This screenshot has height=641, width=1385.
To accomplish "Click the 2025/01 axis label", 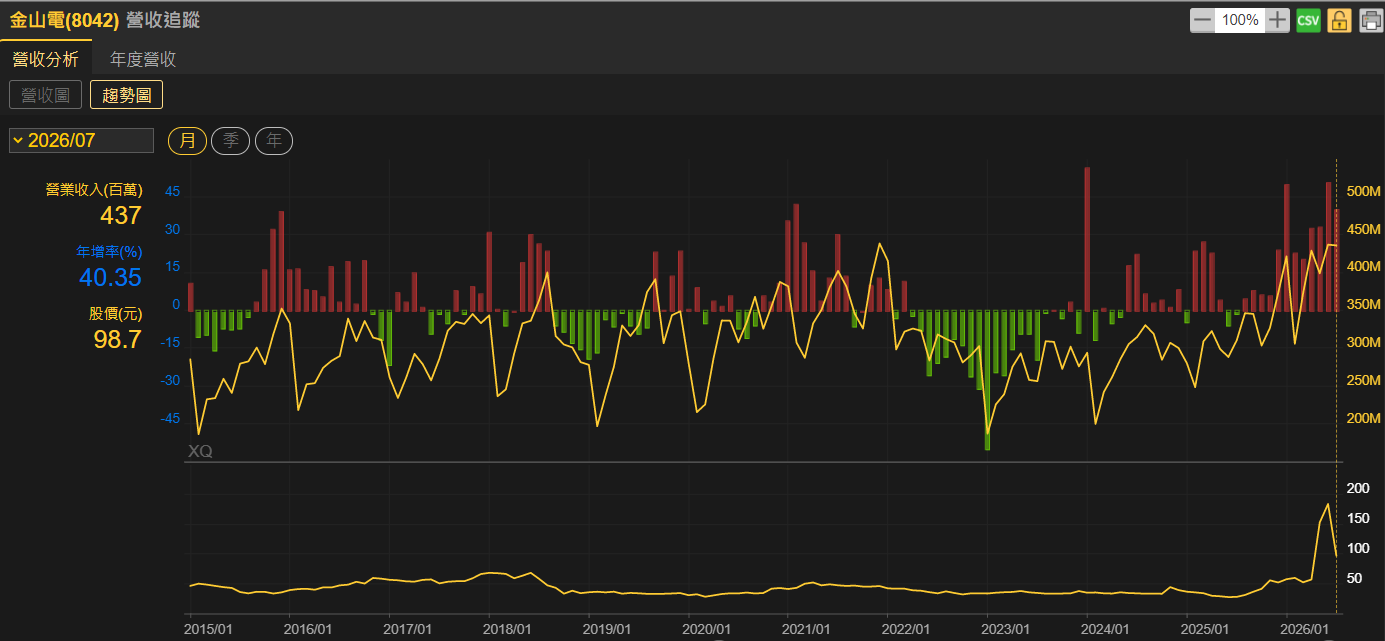I will tap(1206, 629).
